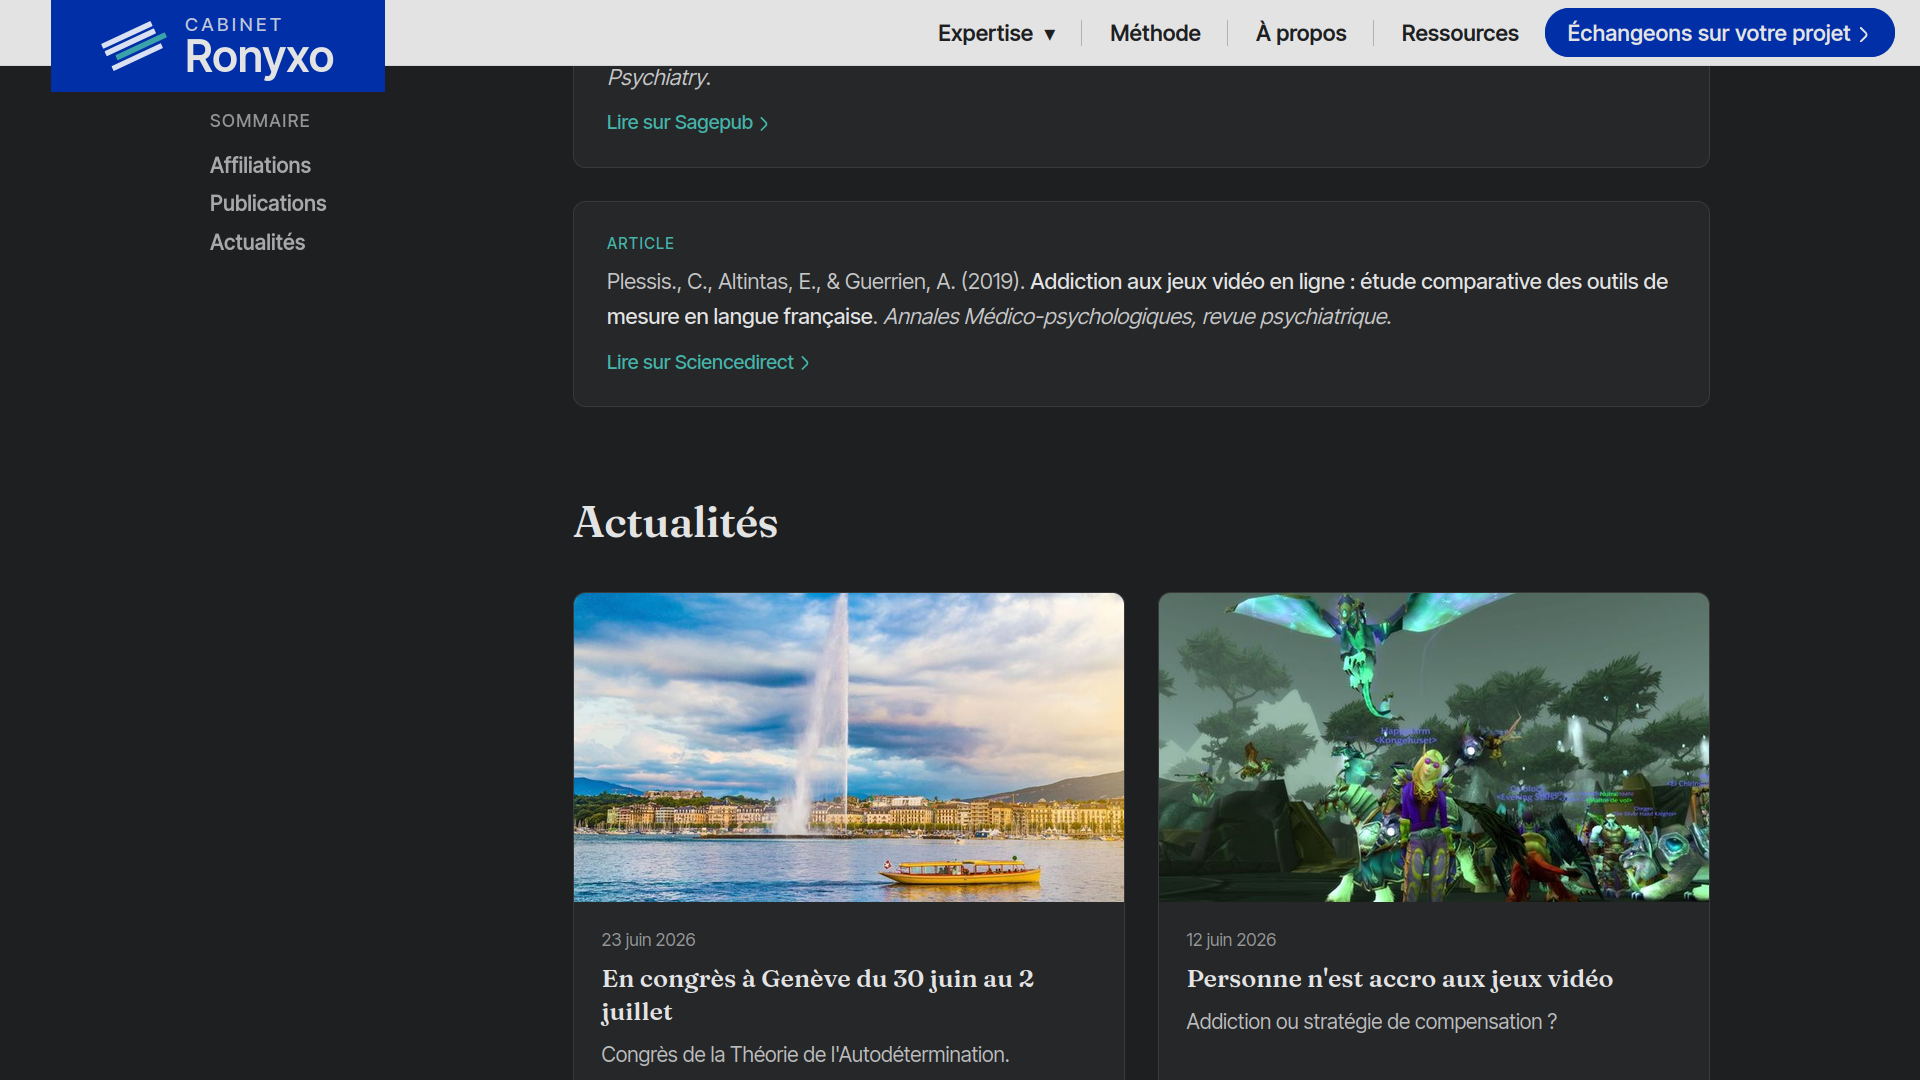This screenshot has width=1920, height=1080.
Task: Go to the Ressources page
Action: [x=1460, y=33]
